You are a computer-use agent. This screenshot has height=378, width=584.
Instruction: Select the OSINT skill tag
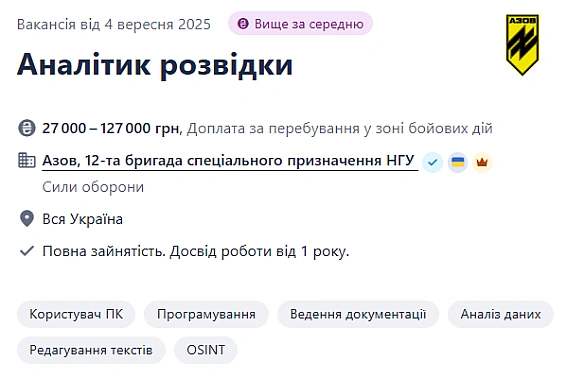click(206, 350)
